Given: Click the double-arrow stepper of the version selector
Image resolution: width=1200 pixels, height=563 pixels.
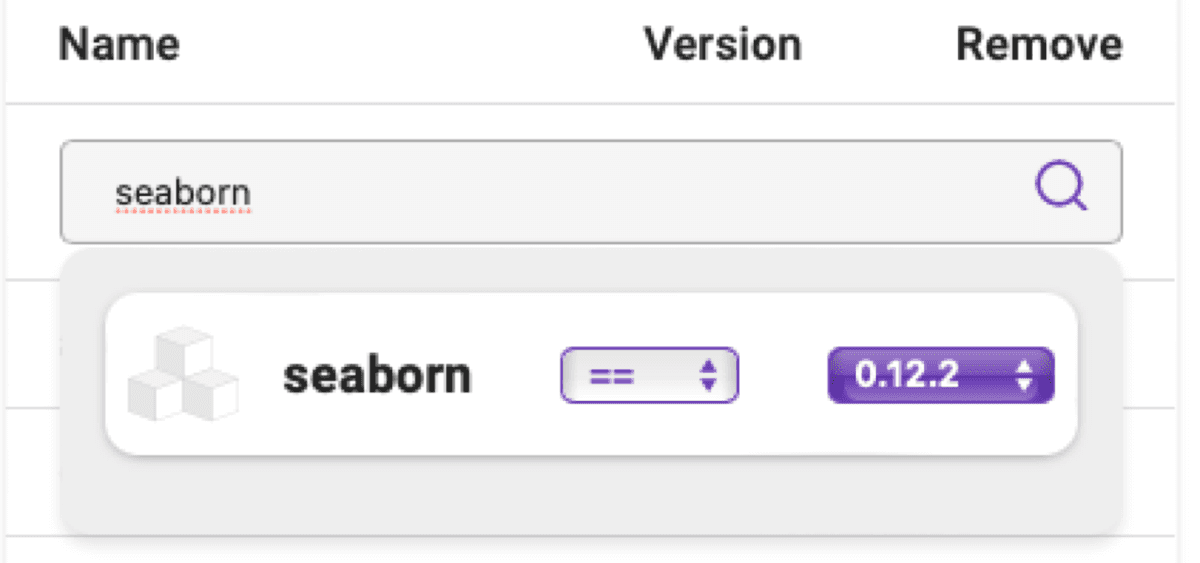Looking at the screenshot, I should coord(1024,375).
